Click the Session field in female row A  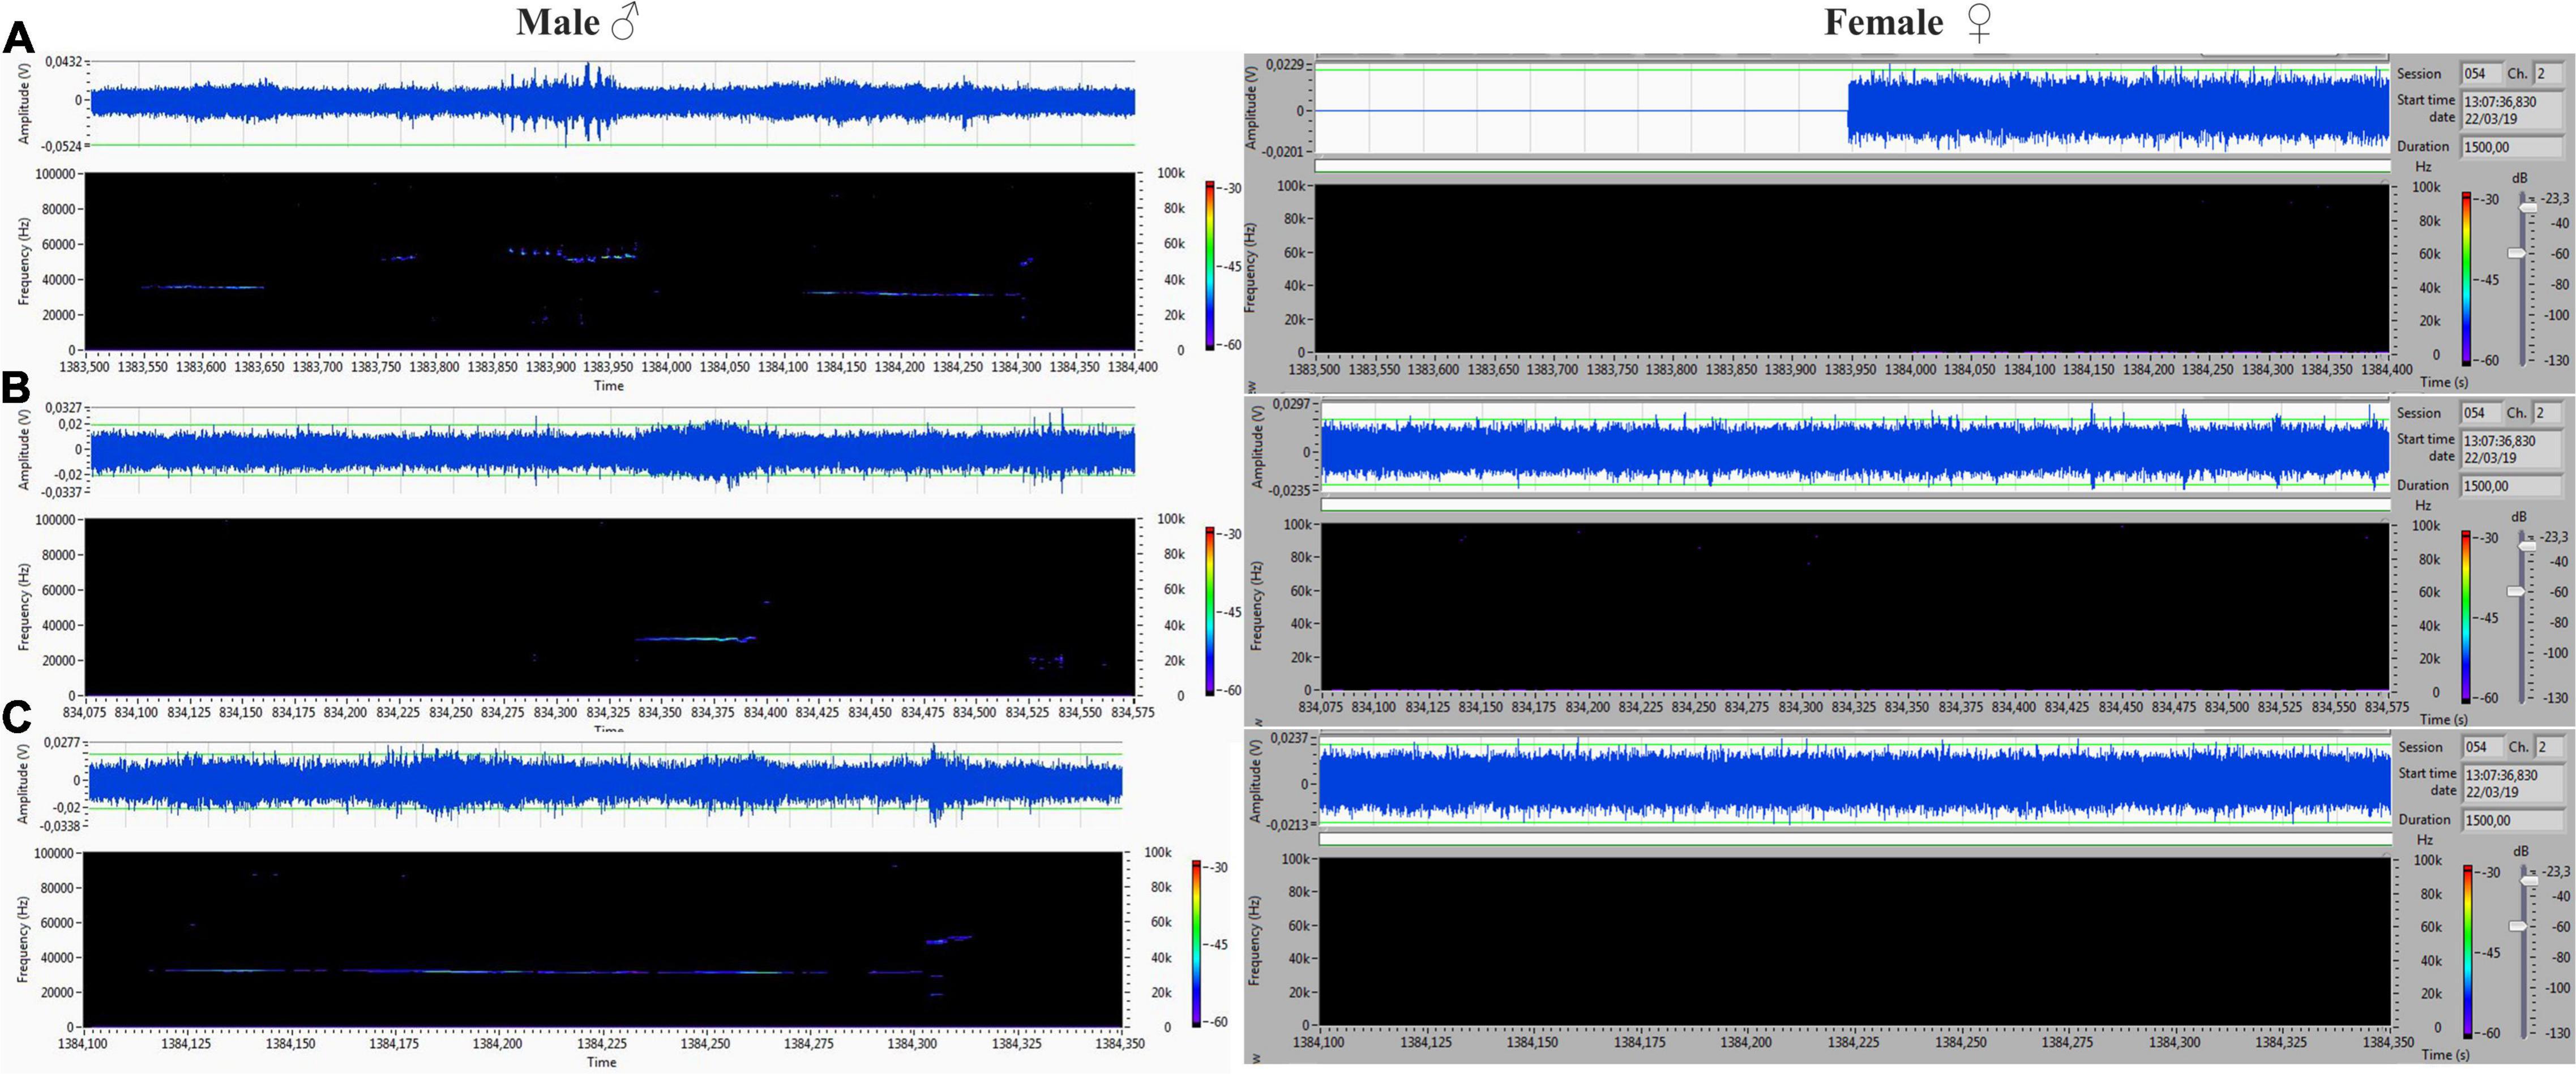tap(2482, 73)
